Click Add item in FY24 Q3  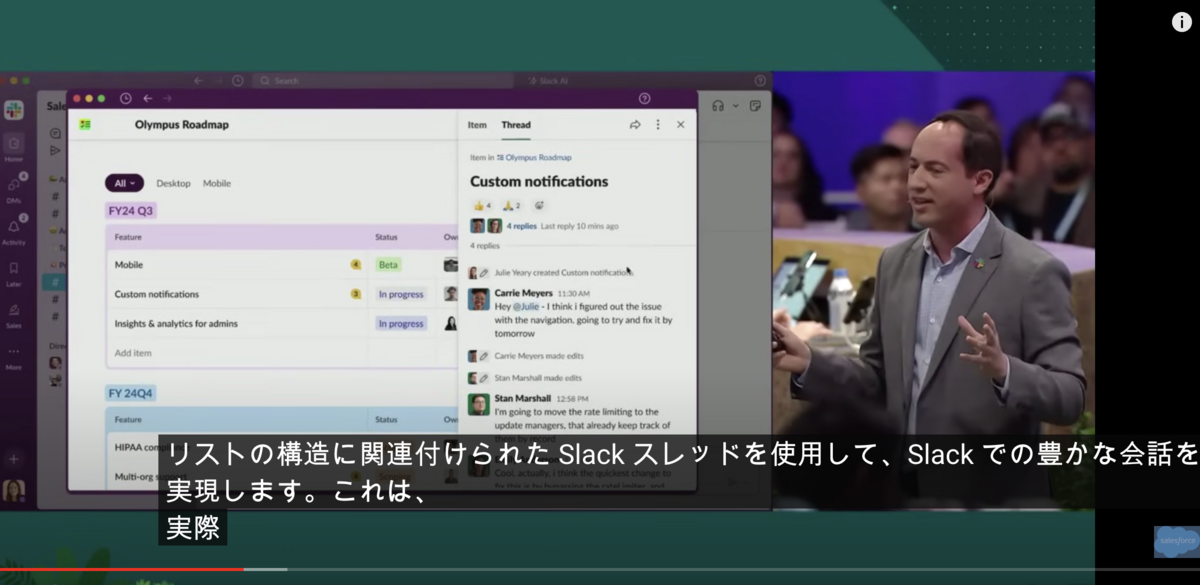tap(132, 353)
